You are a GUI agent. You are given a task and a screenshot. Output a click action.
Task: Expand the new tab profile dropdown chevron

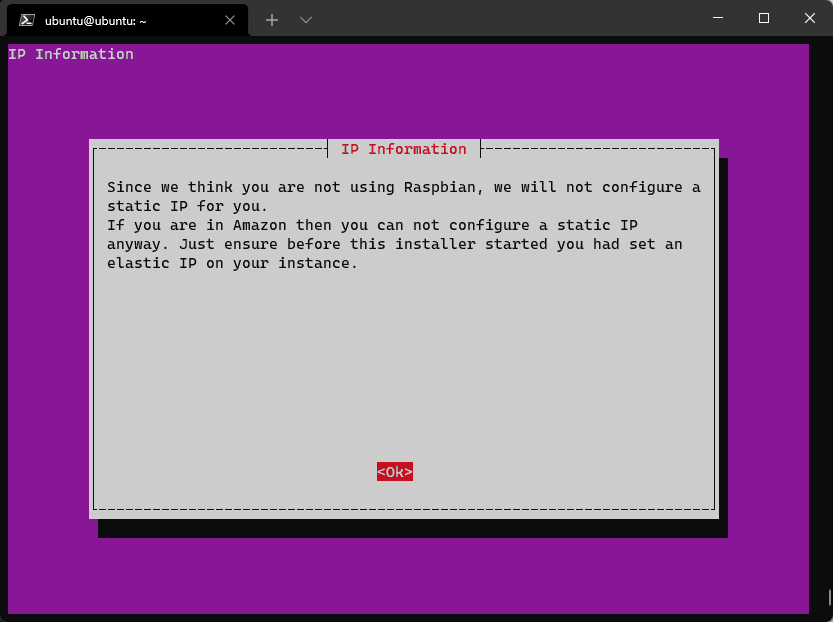306,20
